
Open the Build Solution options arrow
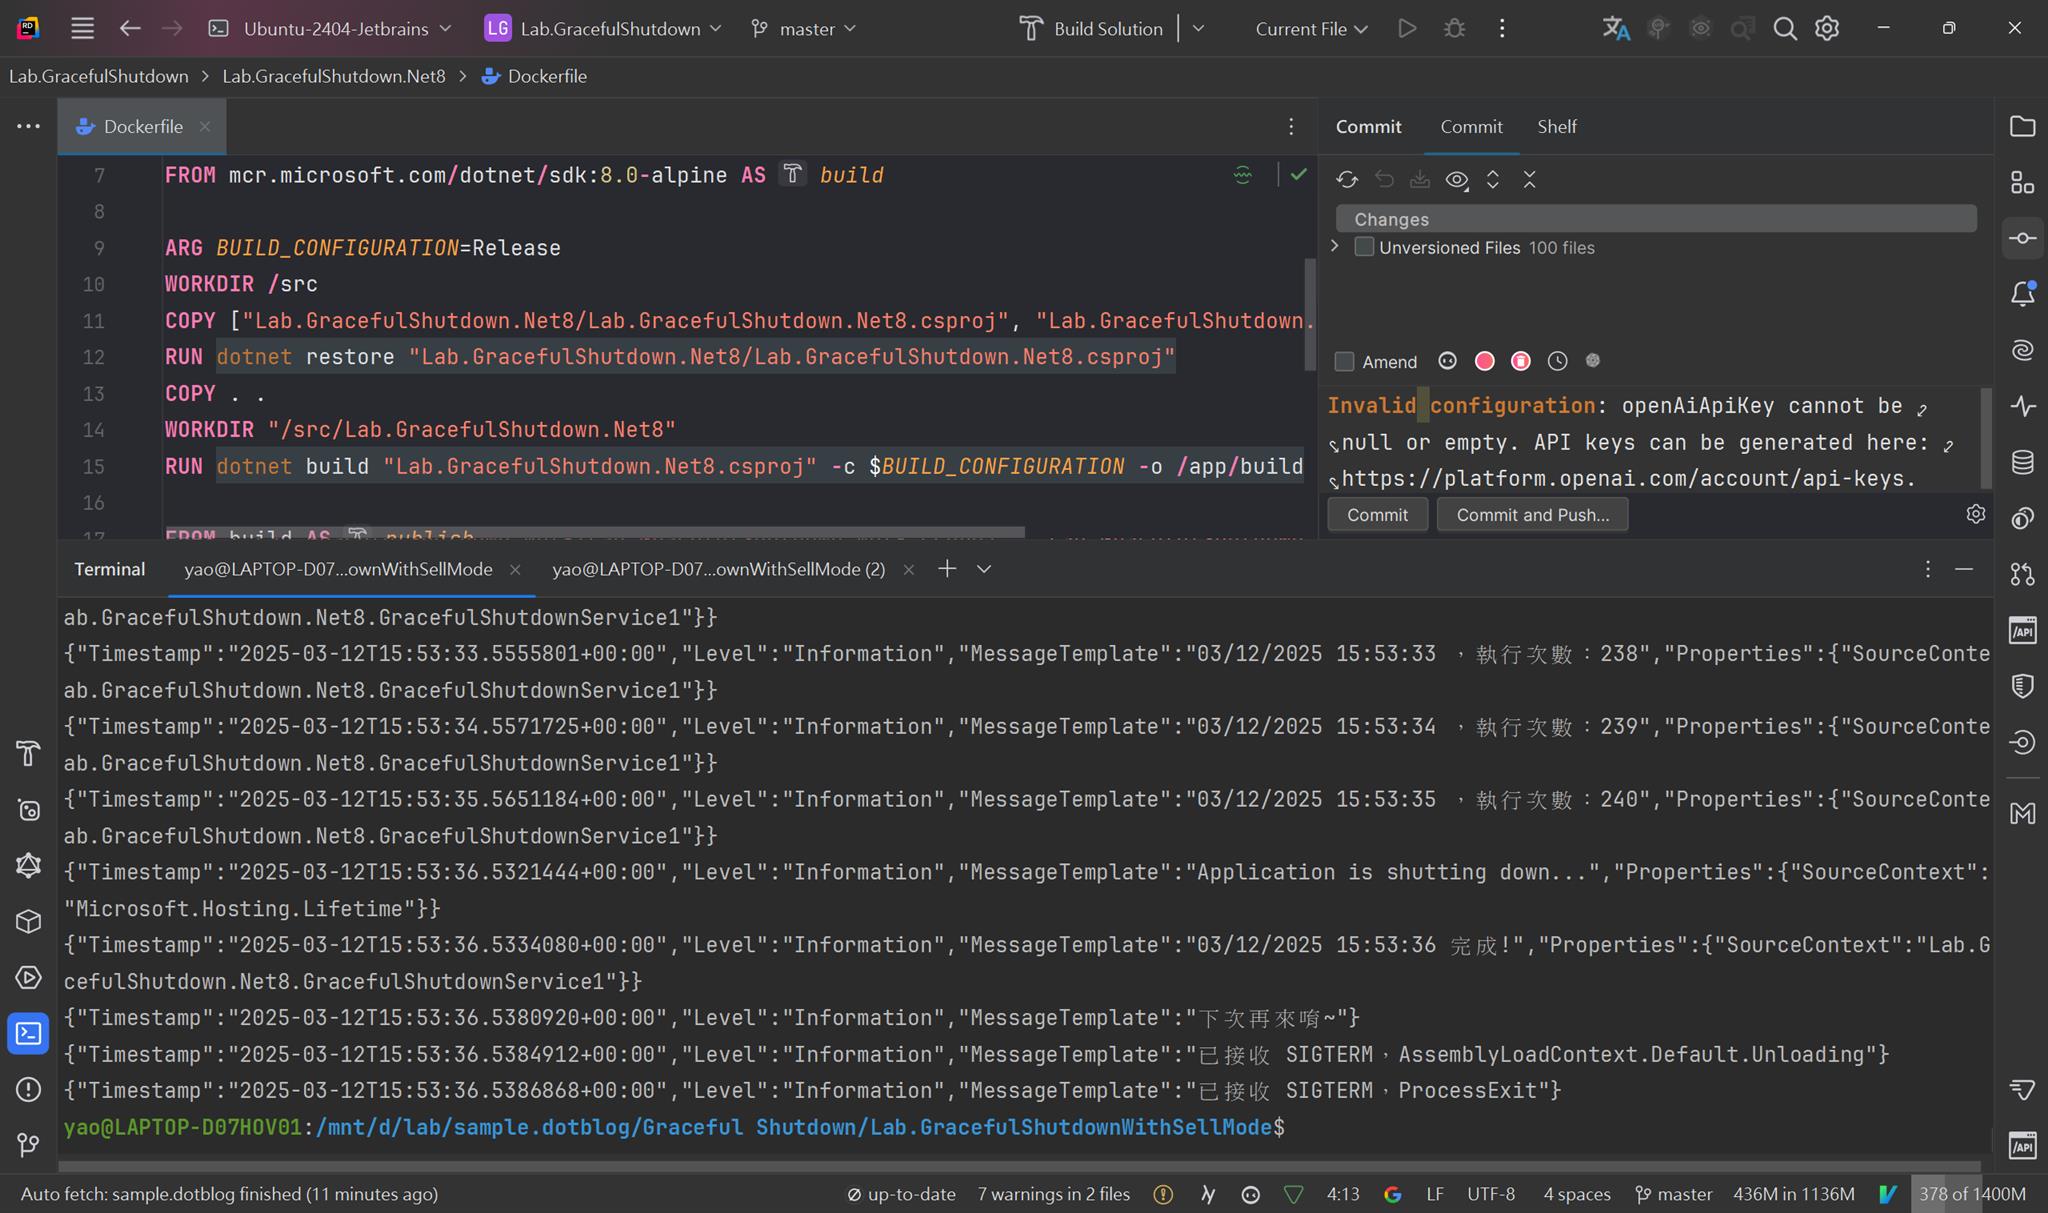(1198, 28)
